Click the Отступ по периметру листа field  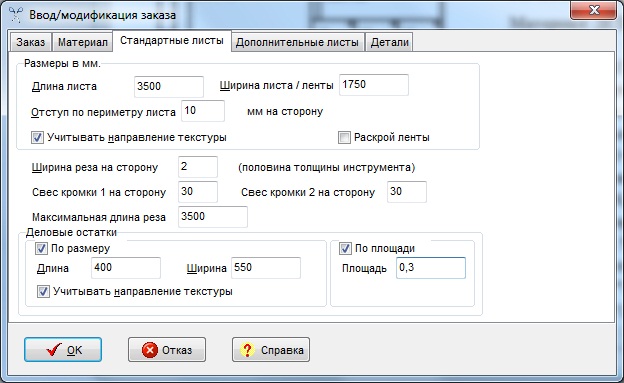[203, 111]
